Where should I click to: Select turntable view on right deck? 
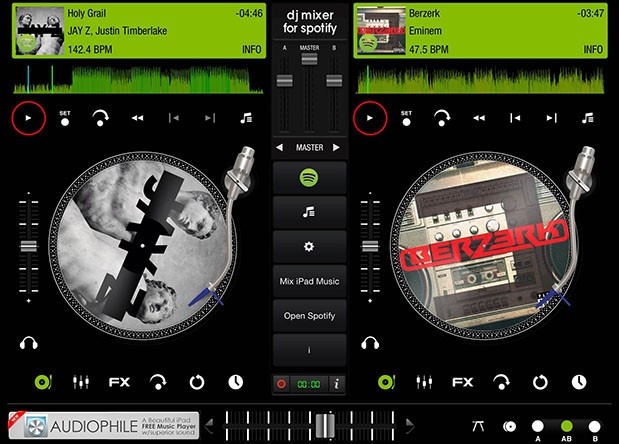point(386,382)
